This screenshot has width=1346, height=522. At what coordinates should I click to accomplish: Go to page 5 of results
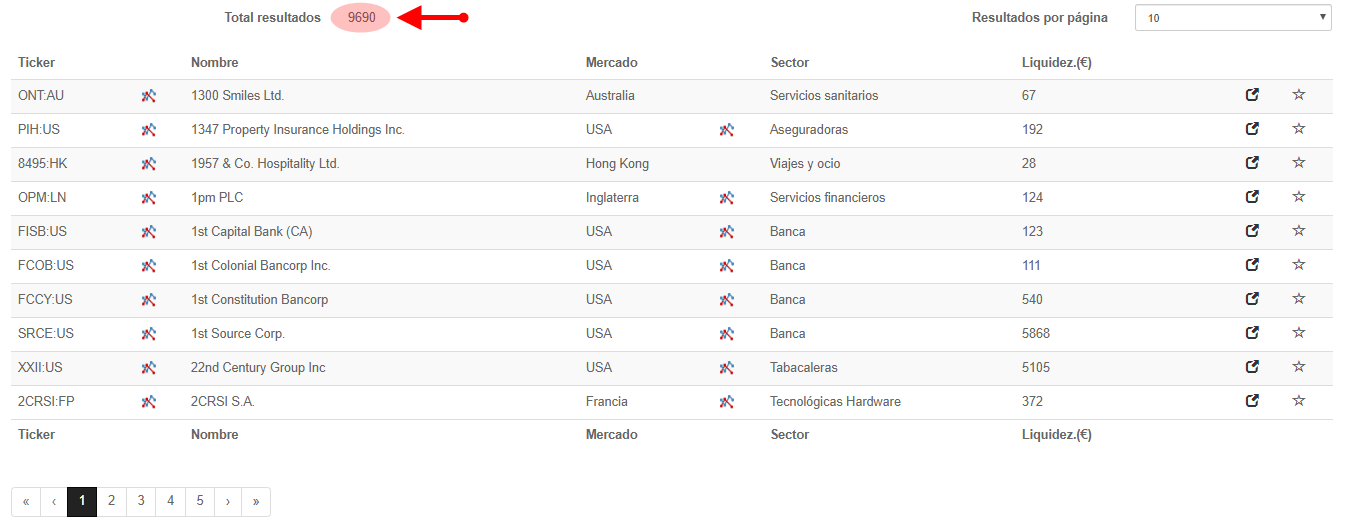pos(200,501)
